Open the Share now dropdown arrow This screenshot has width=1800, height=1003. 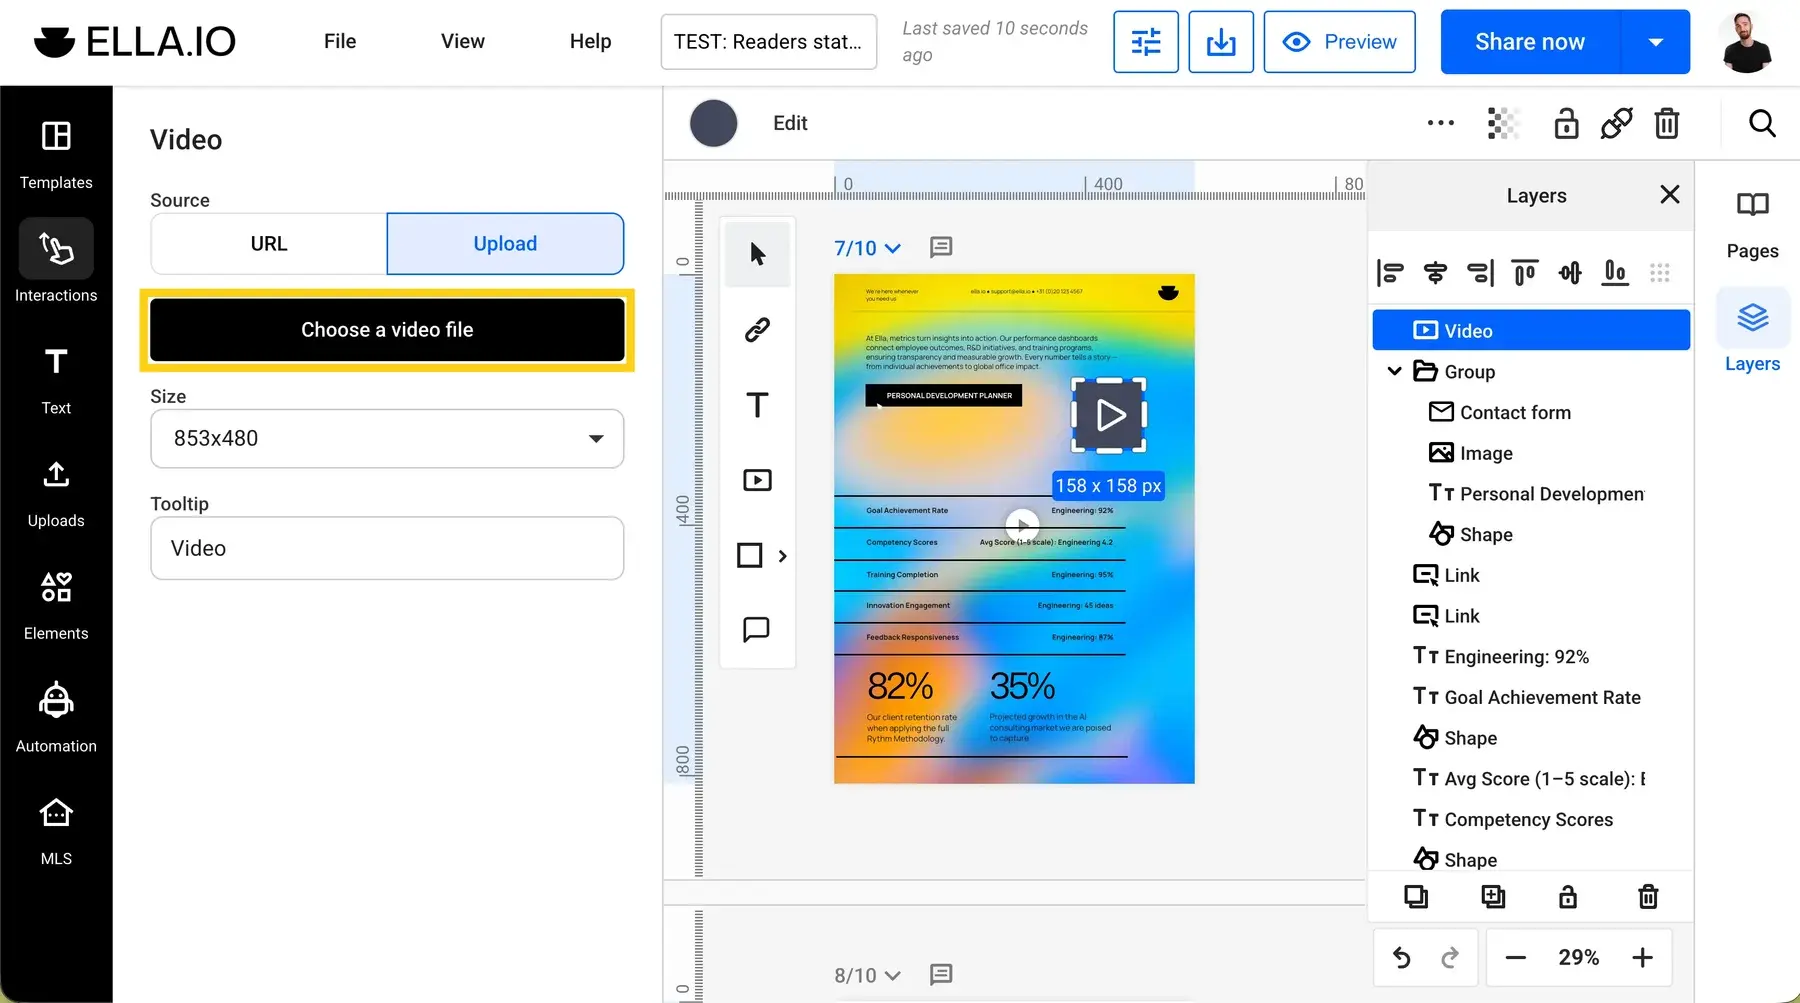(x=1656, y=42)
